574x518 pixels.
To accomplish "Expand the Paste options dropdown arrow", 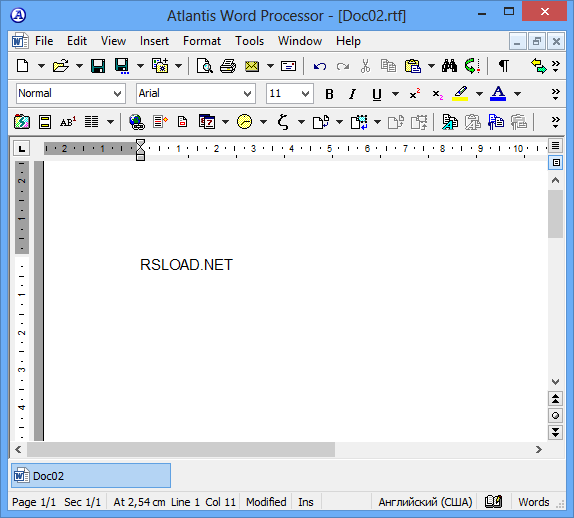I will [x=432, y=66].
